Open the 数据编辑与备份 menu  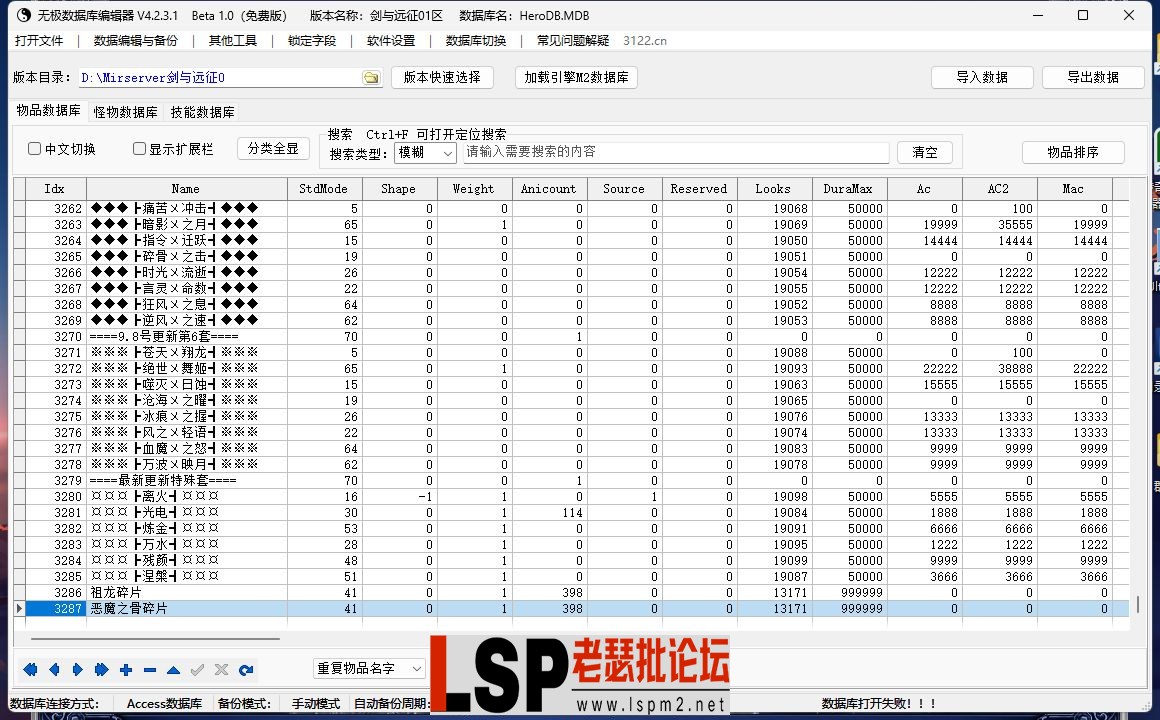click(135, 41)
